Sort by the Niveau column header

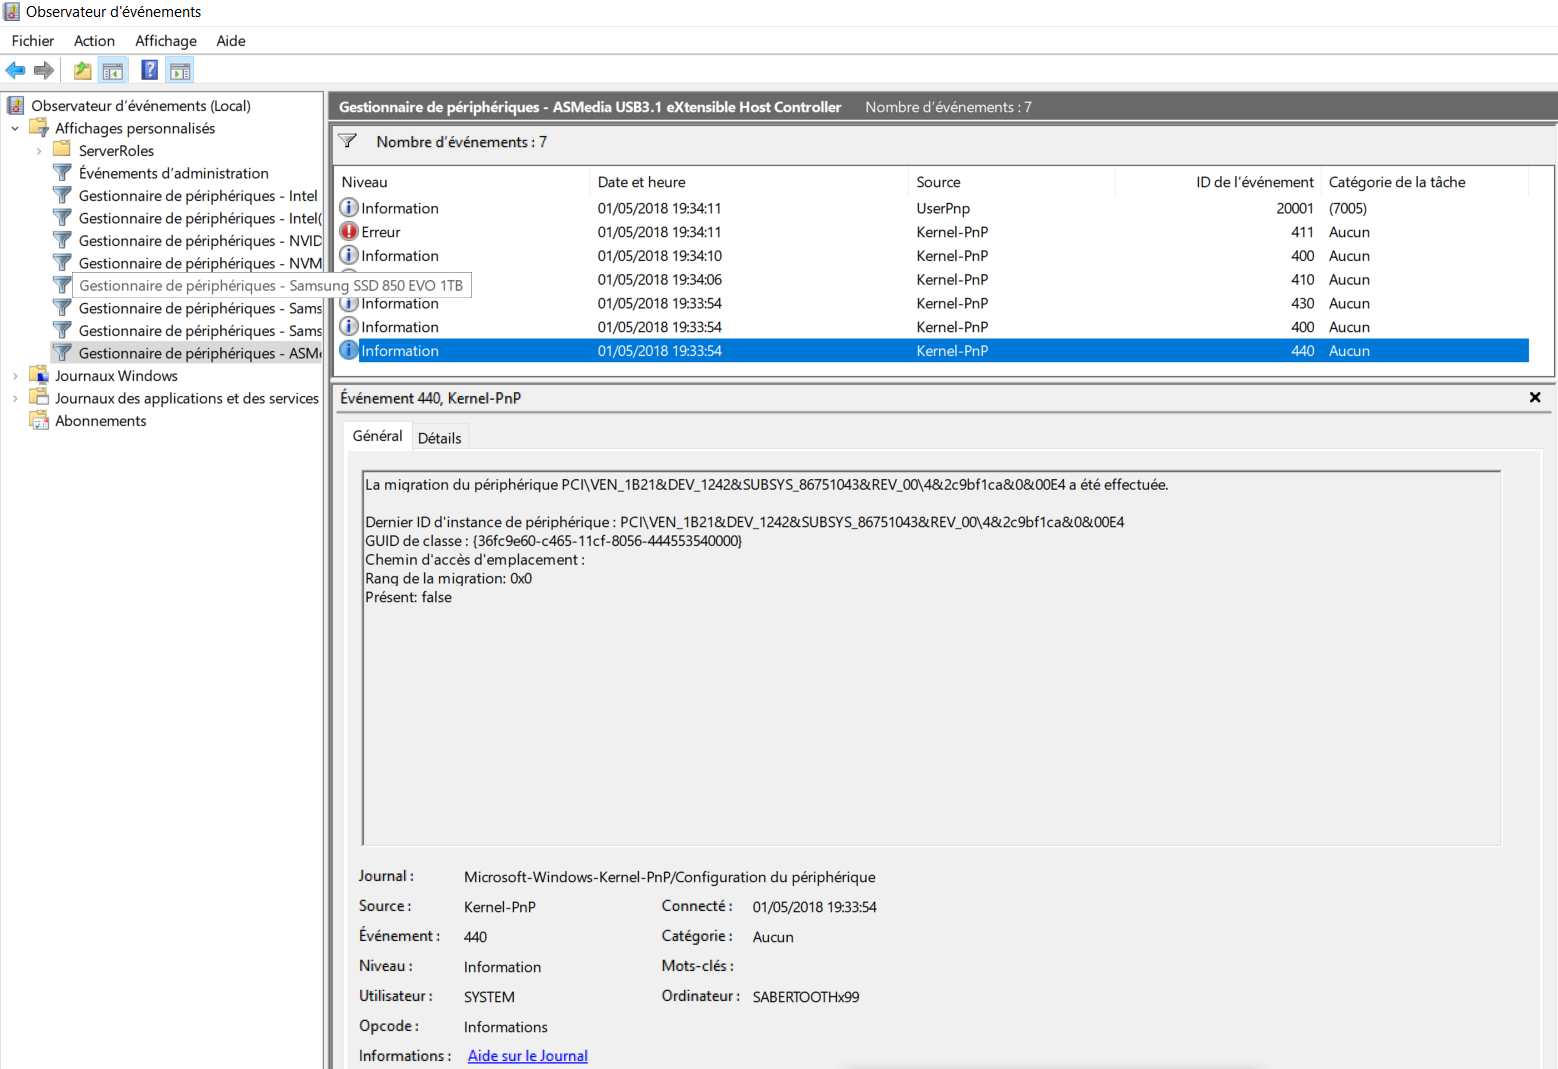click(461, 182)
